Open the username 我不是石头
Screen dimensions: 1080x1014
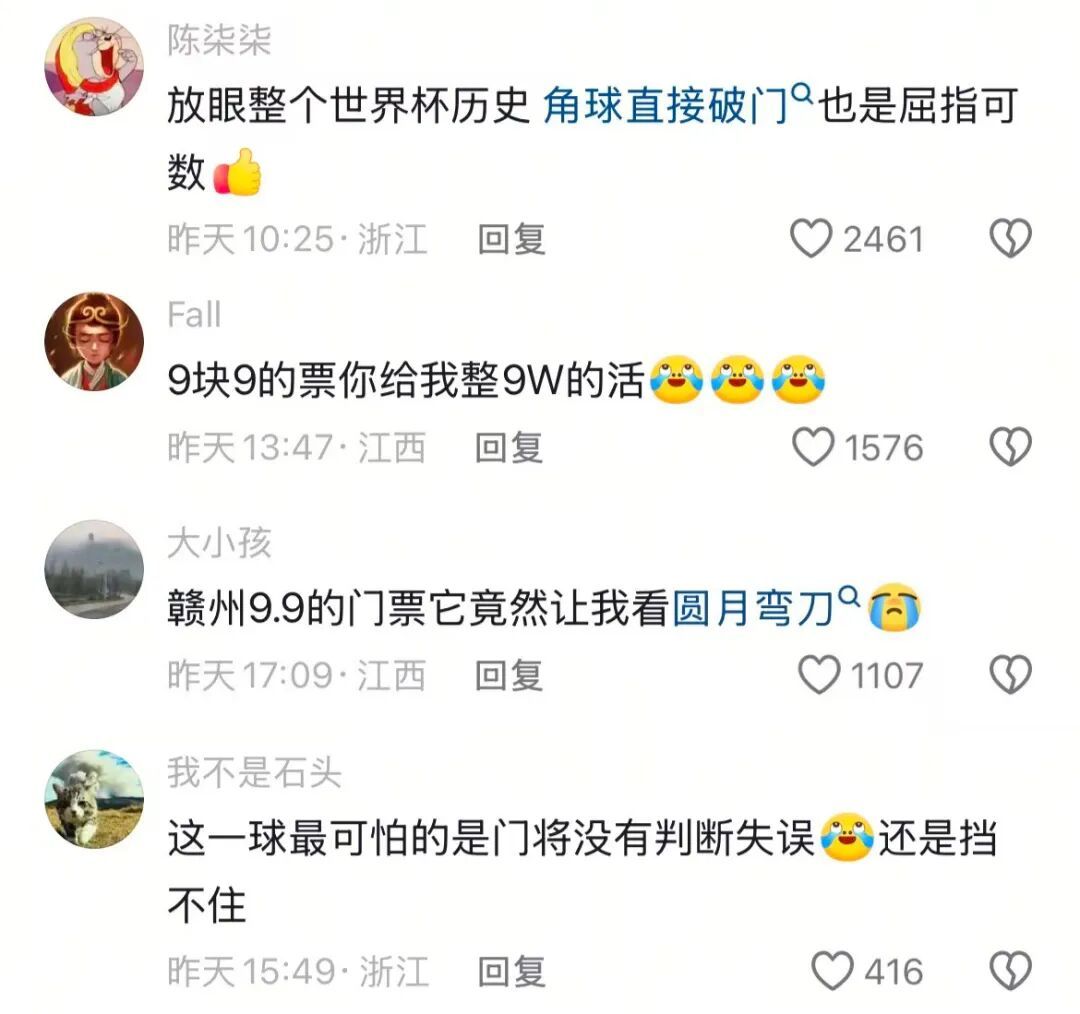click(254, 772)
